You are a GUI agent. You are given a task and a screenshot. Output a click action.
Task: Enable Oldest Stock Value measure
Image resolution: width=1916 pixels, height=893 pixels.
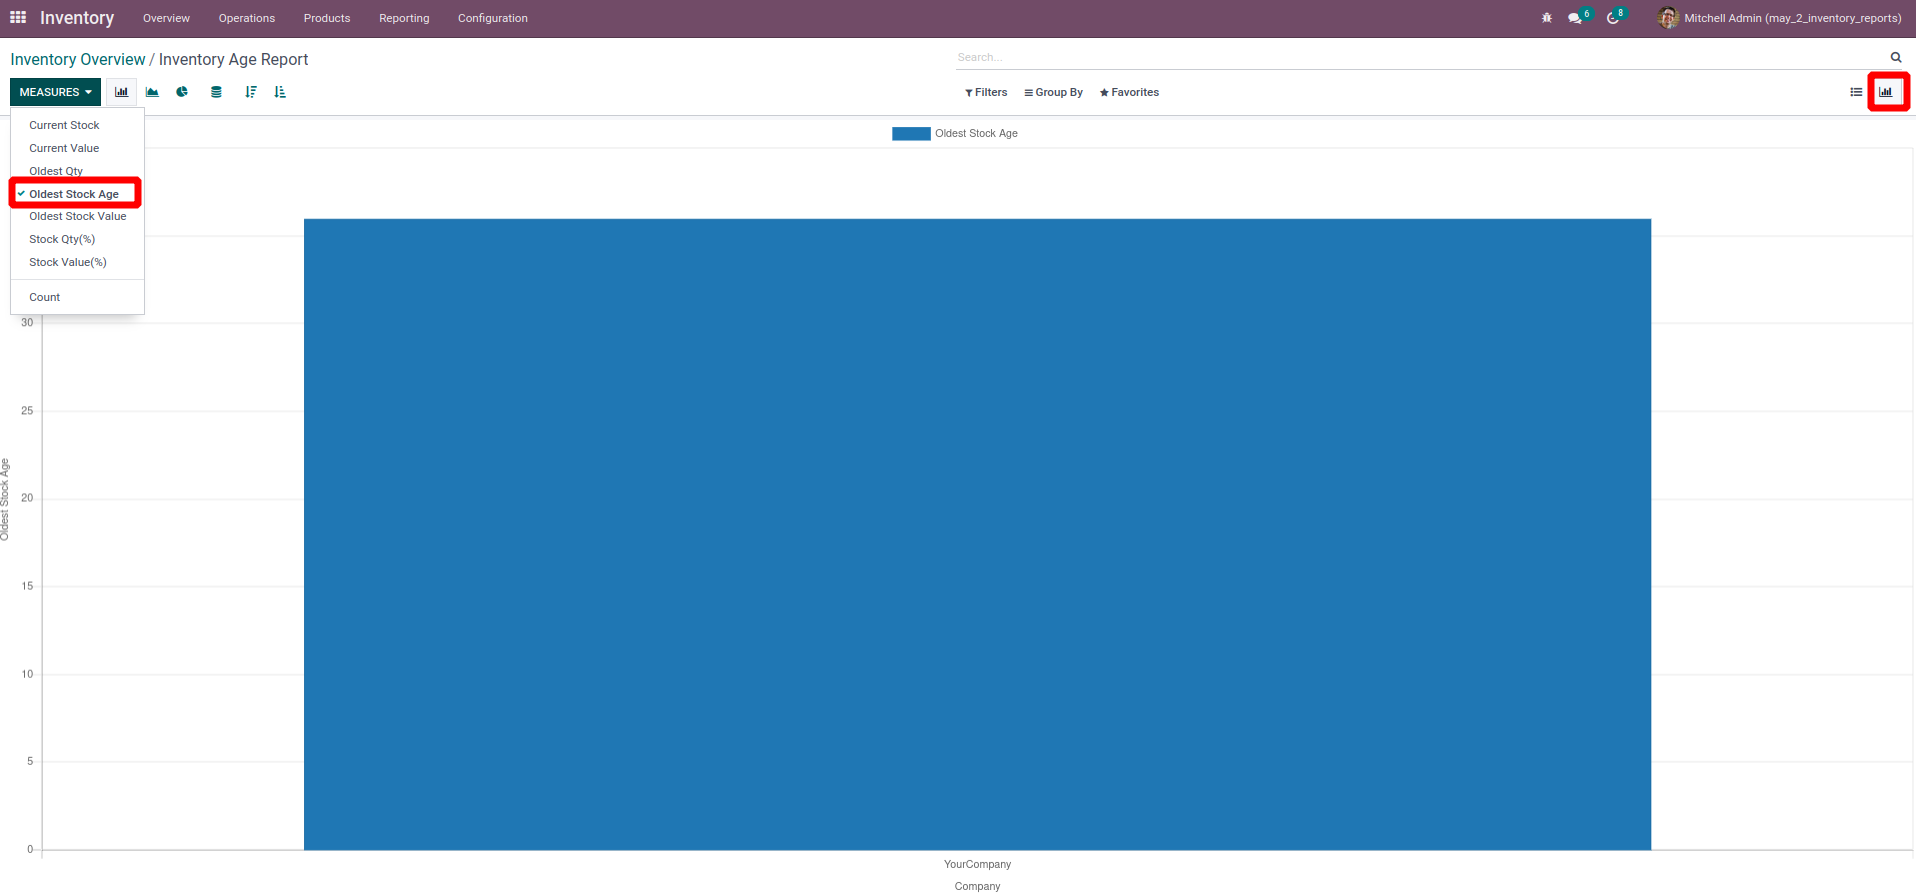[78, 216]
